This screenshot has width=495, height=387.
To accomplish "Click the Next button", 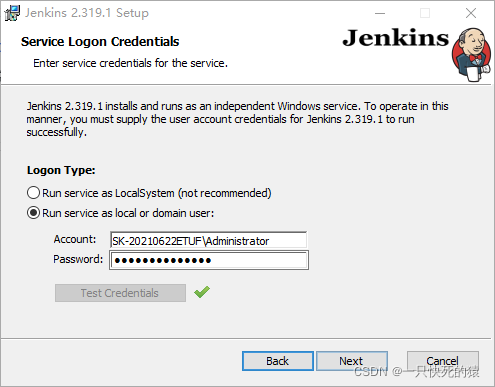I will coord(351,361).
